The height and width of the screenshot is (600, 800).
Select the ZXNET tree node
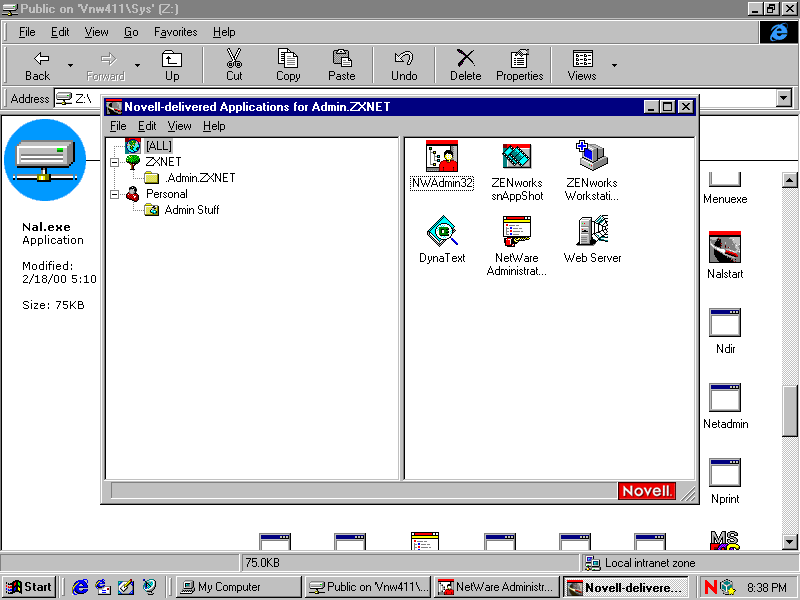(163, 162)
